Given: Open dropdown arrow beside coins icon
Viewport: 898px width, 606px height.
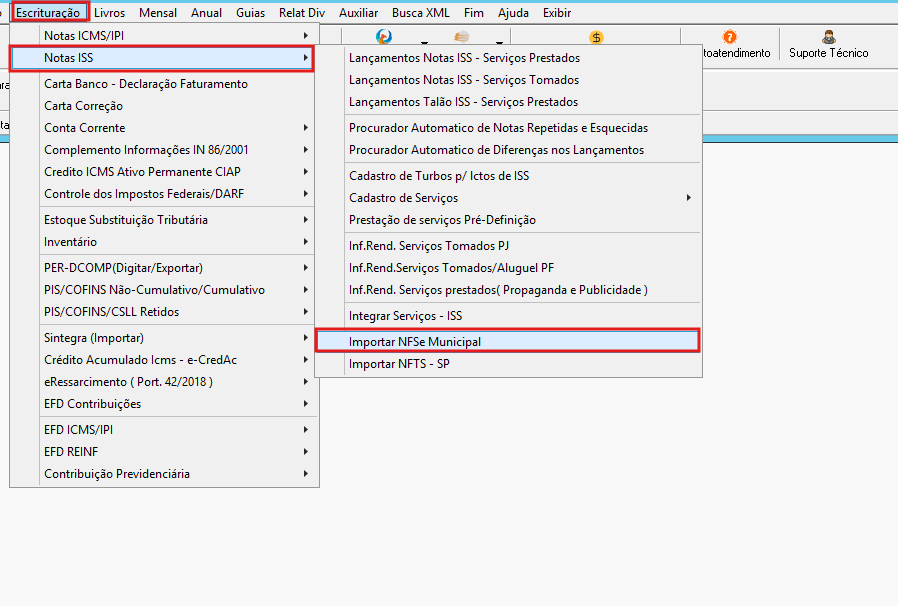Looking at the screenshot, I should pos(499,43).
